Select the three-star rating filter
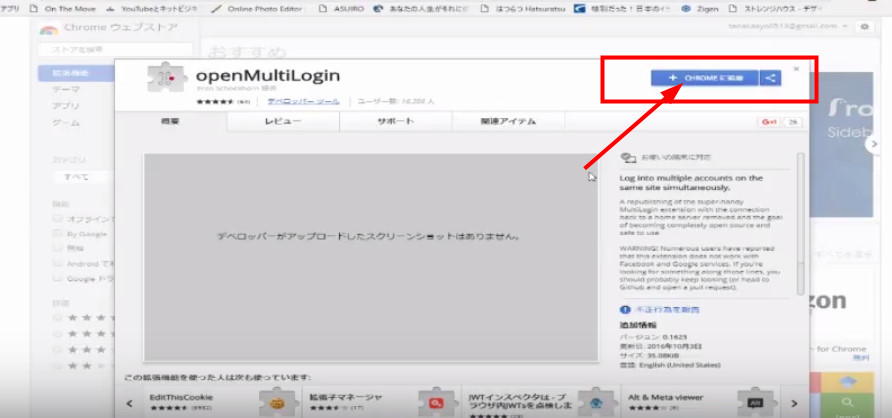The width and height of the screenshot is (892, 418). coord(57,349)
